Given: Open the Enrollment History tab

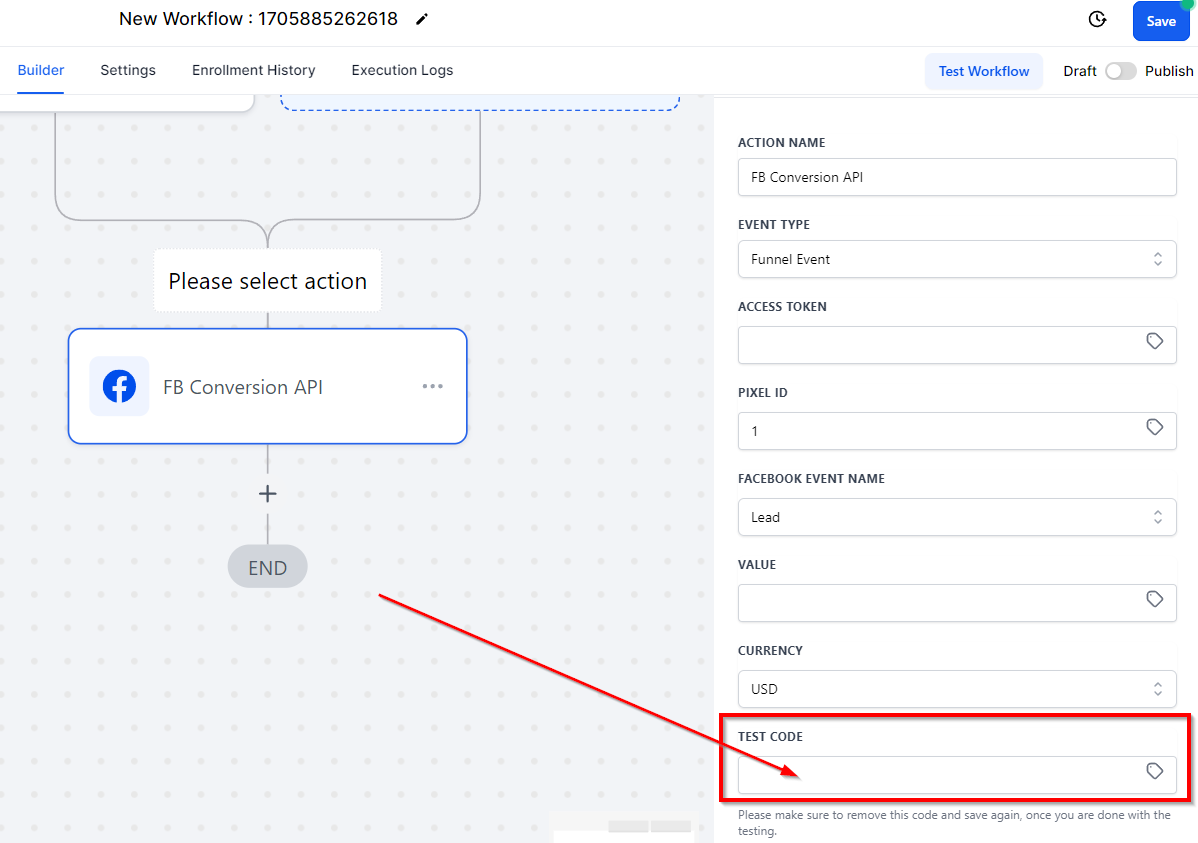Looking at the screenshot, I should (254, 70).
